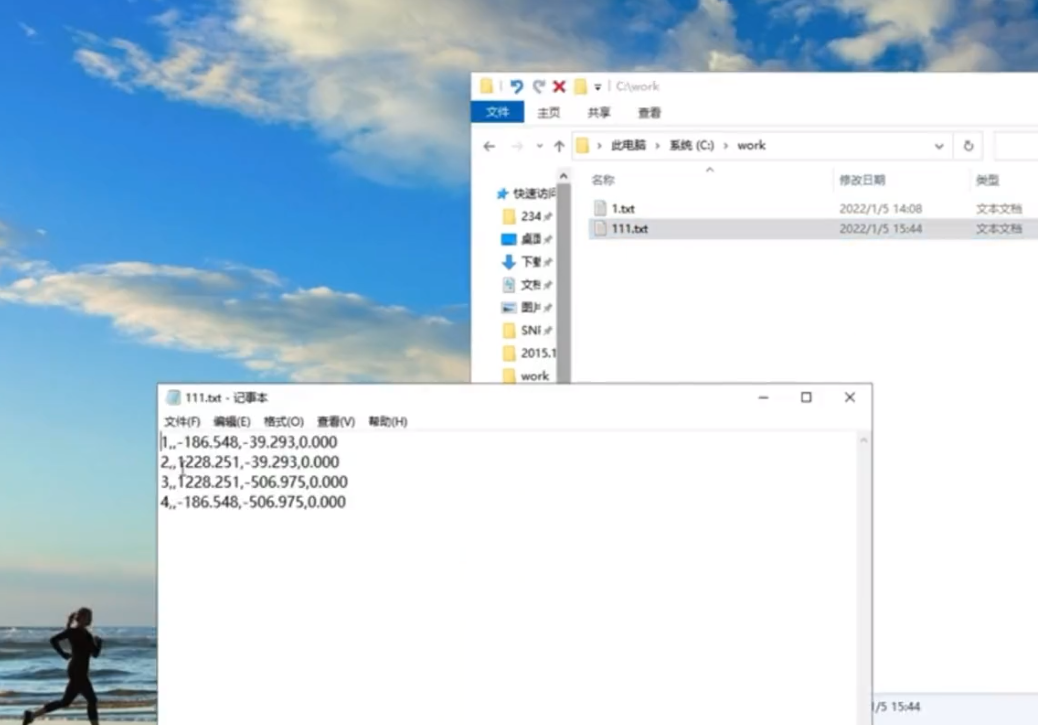Click the back arrow in Explorer

tap(487, 145)
